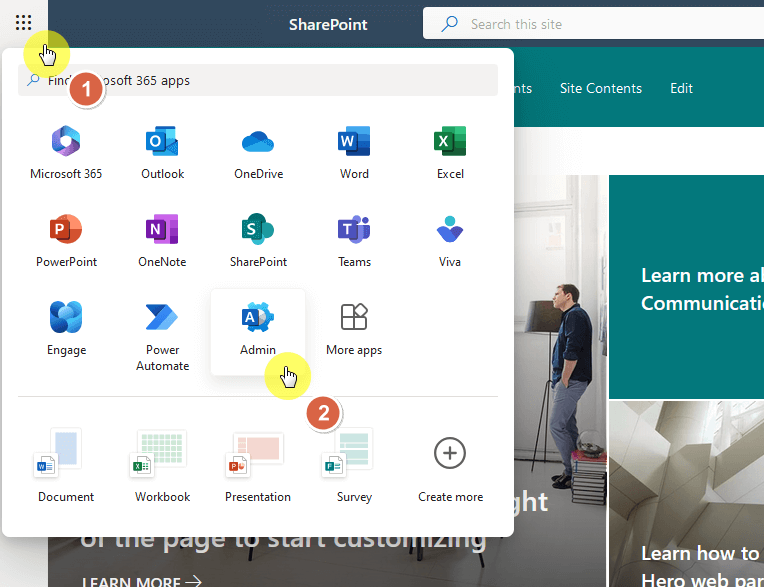Follow the LEARN MORE link in hero
This screenshot has height=587, width=764.
(x=142, y=582)
